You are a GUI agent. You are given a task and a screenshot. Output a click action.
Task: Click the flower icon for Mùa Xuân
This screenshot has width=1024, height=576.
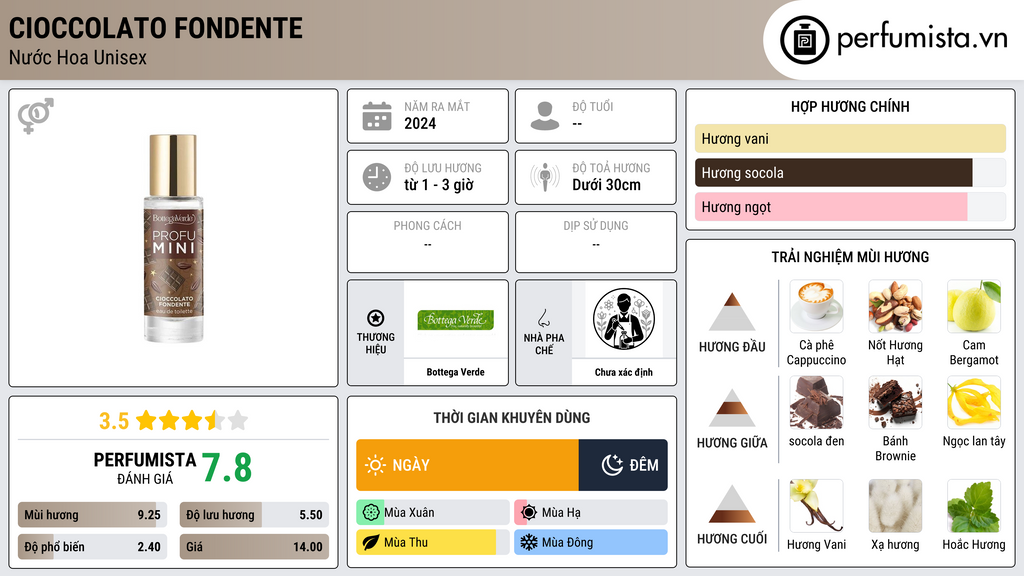(x=371, y=513)
